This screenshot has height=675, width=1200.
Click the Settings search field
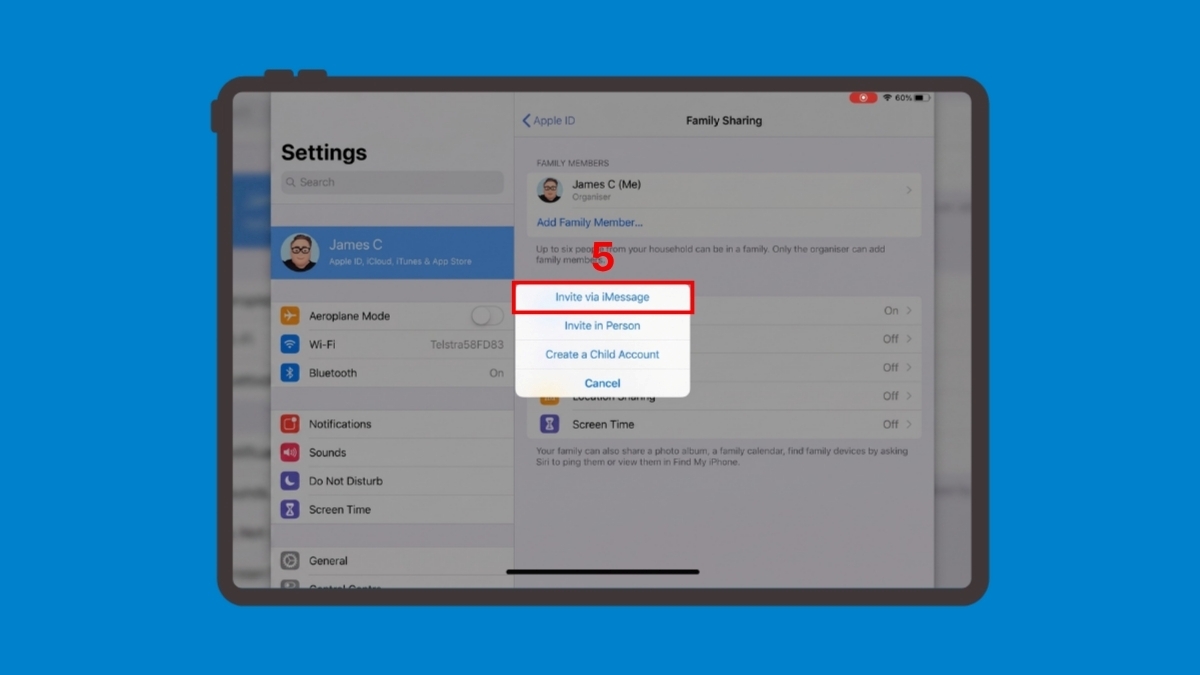[x=392, y=182]
